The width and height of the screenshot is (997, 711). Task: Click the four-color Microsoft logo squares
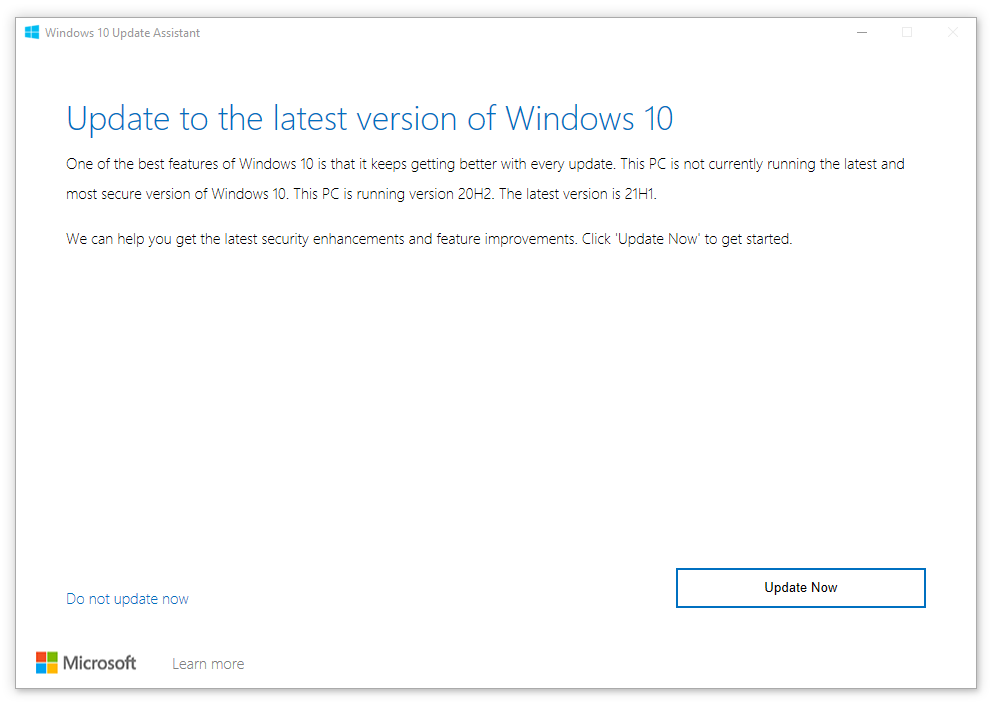(47, 663)
